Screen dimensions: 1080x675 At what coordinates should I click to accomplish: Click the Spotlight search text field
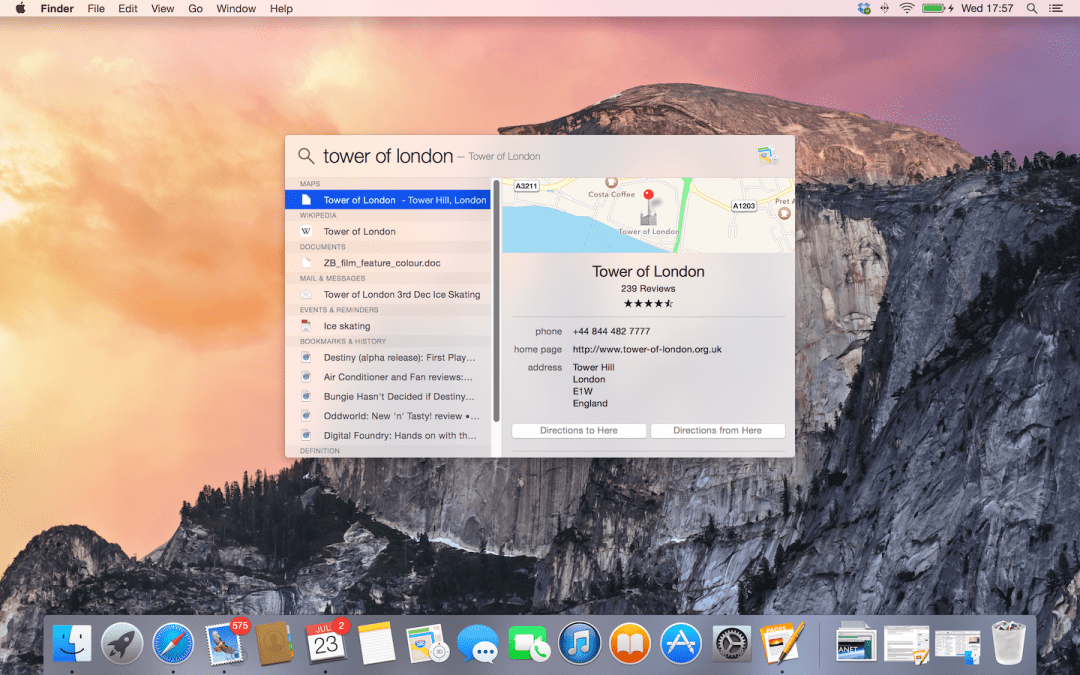tap(523, 156)
